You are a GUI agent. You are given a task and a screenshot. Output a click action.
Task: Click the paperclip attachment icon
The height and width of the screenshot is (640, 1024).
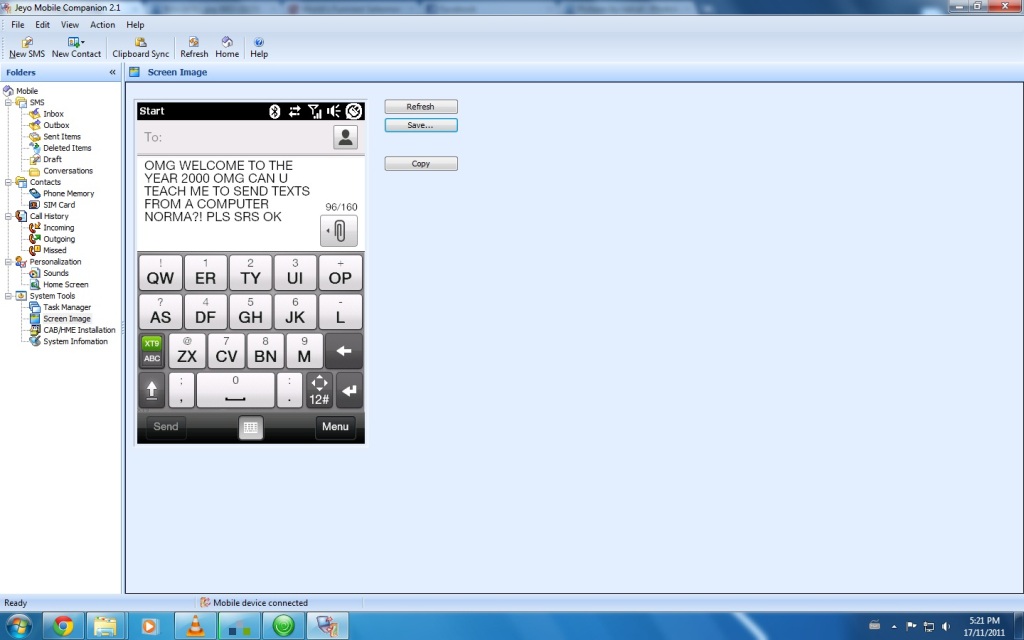point(340,231)
